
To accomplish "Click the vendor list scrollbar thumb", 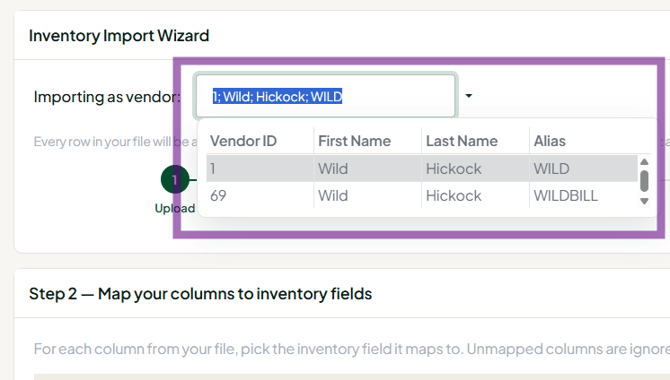I will click(x=644, y=181).
